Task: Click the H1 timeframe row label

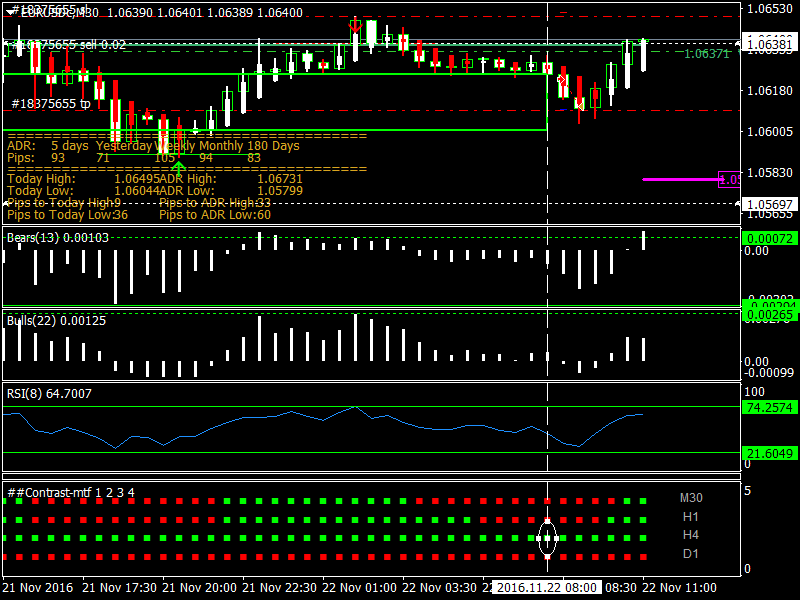Action: pos(690,517)
